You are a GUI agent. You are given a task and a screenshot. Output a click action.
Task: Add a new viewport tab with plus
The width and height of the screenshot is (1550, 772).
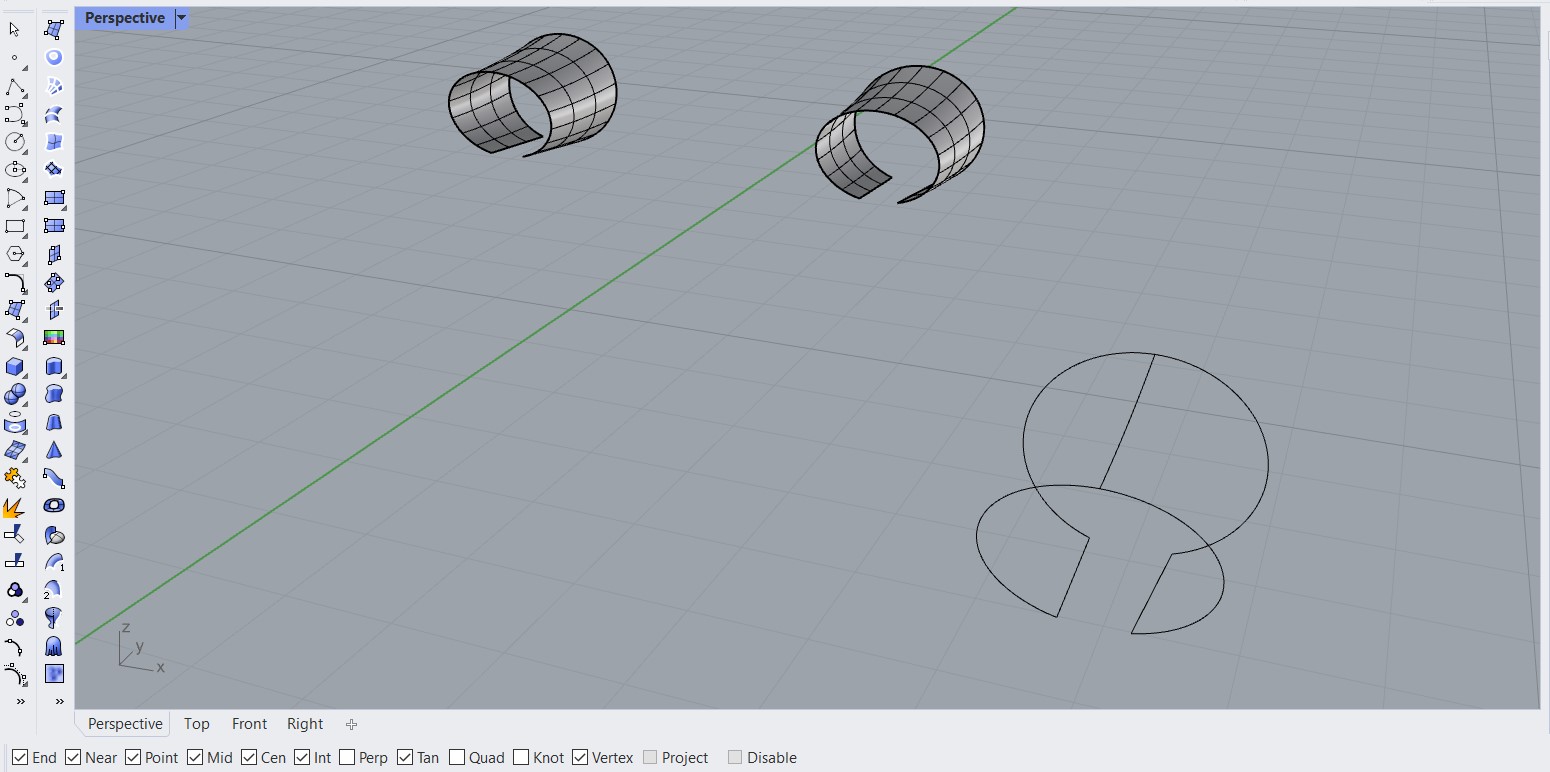(351, 724)
